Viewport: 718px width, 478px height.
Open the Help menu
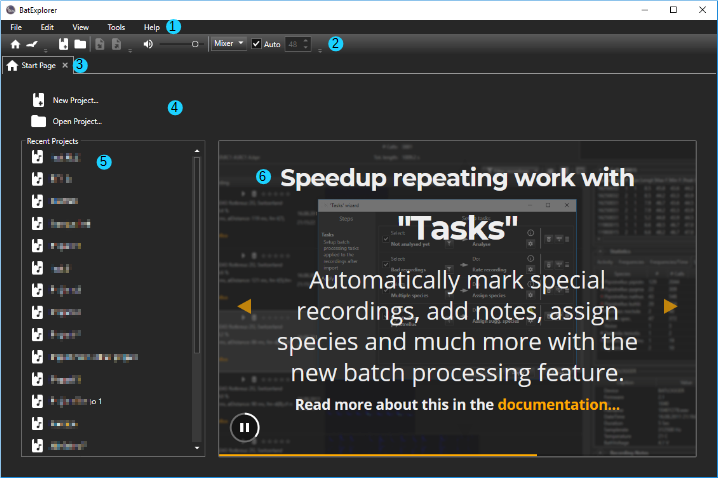point(152,27)
